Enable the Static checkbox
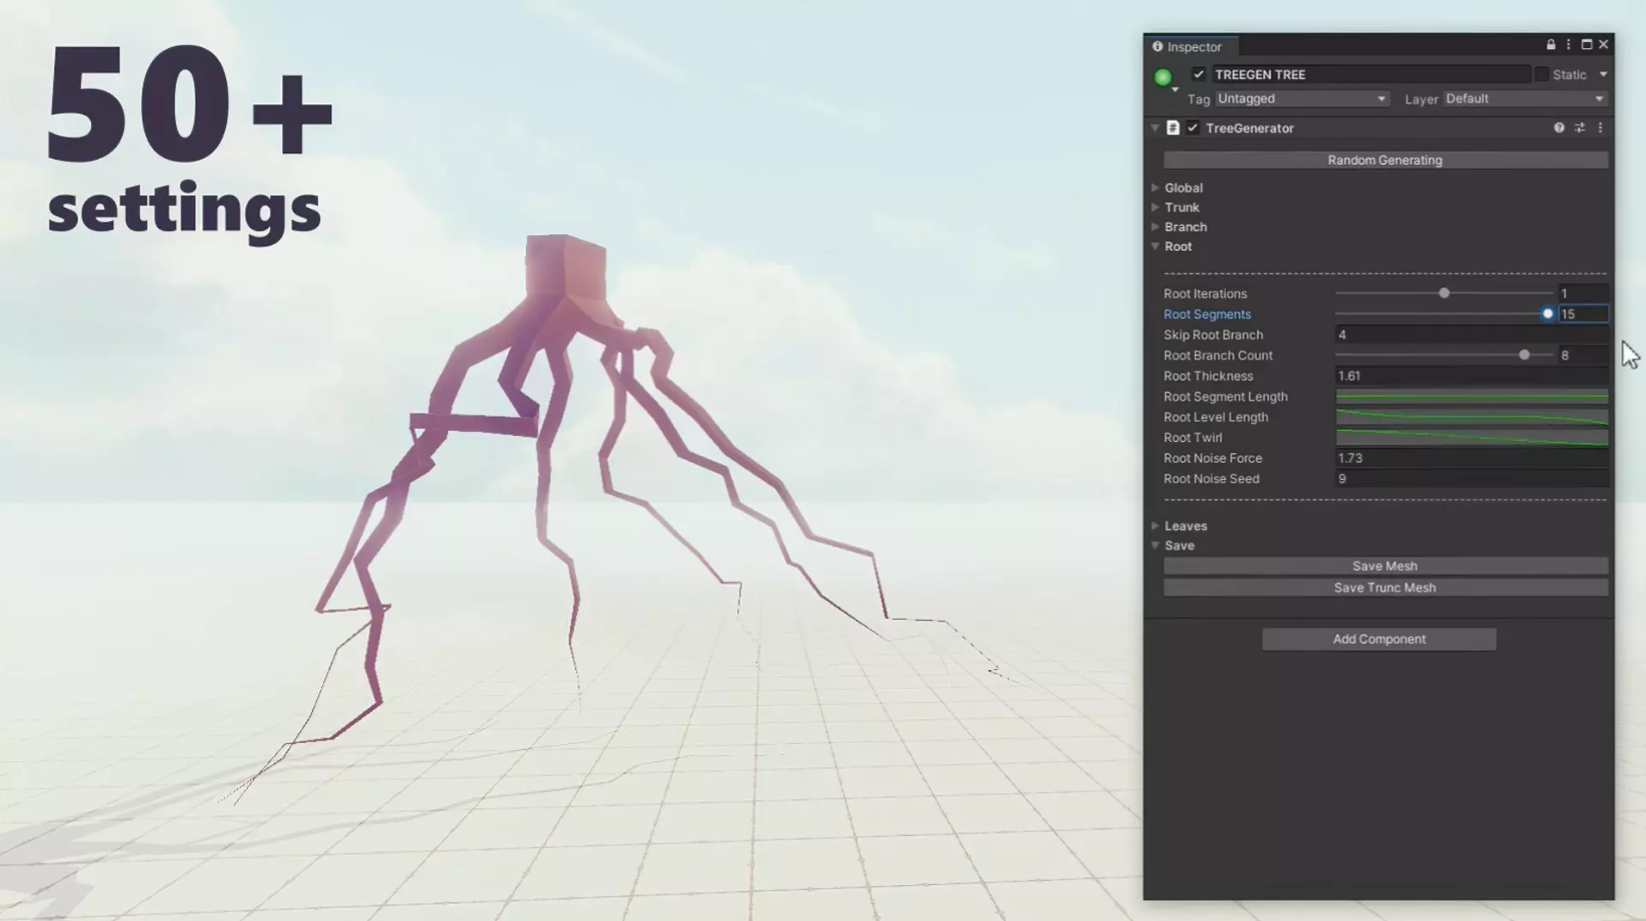Screen dimensions: 1646x921 coord(1541,74)
